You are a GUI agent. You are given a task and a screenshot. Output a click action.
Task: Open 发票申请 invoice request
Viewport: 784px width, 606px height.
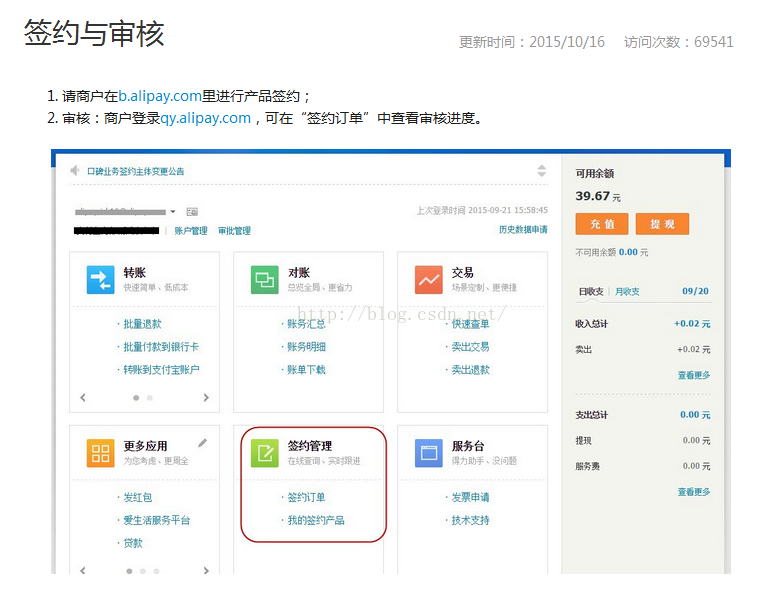[470, 498]
